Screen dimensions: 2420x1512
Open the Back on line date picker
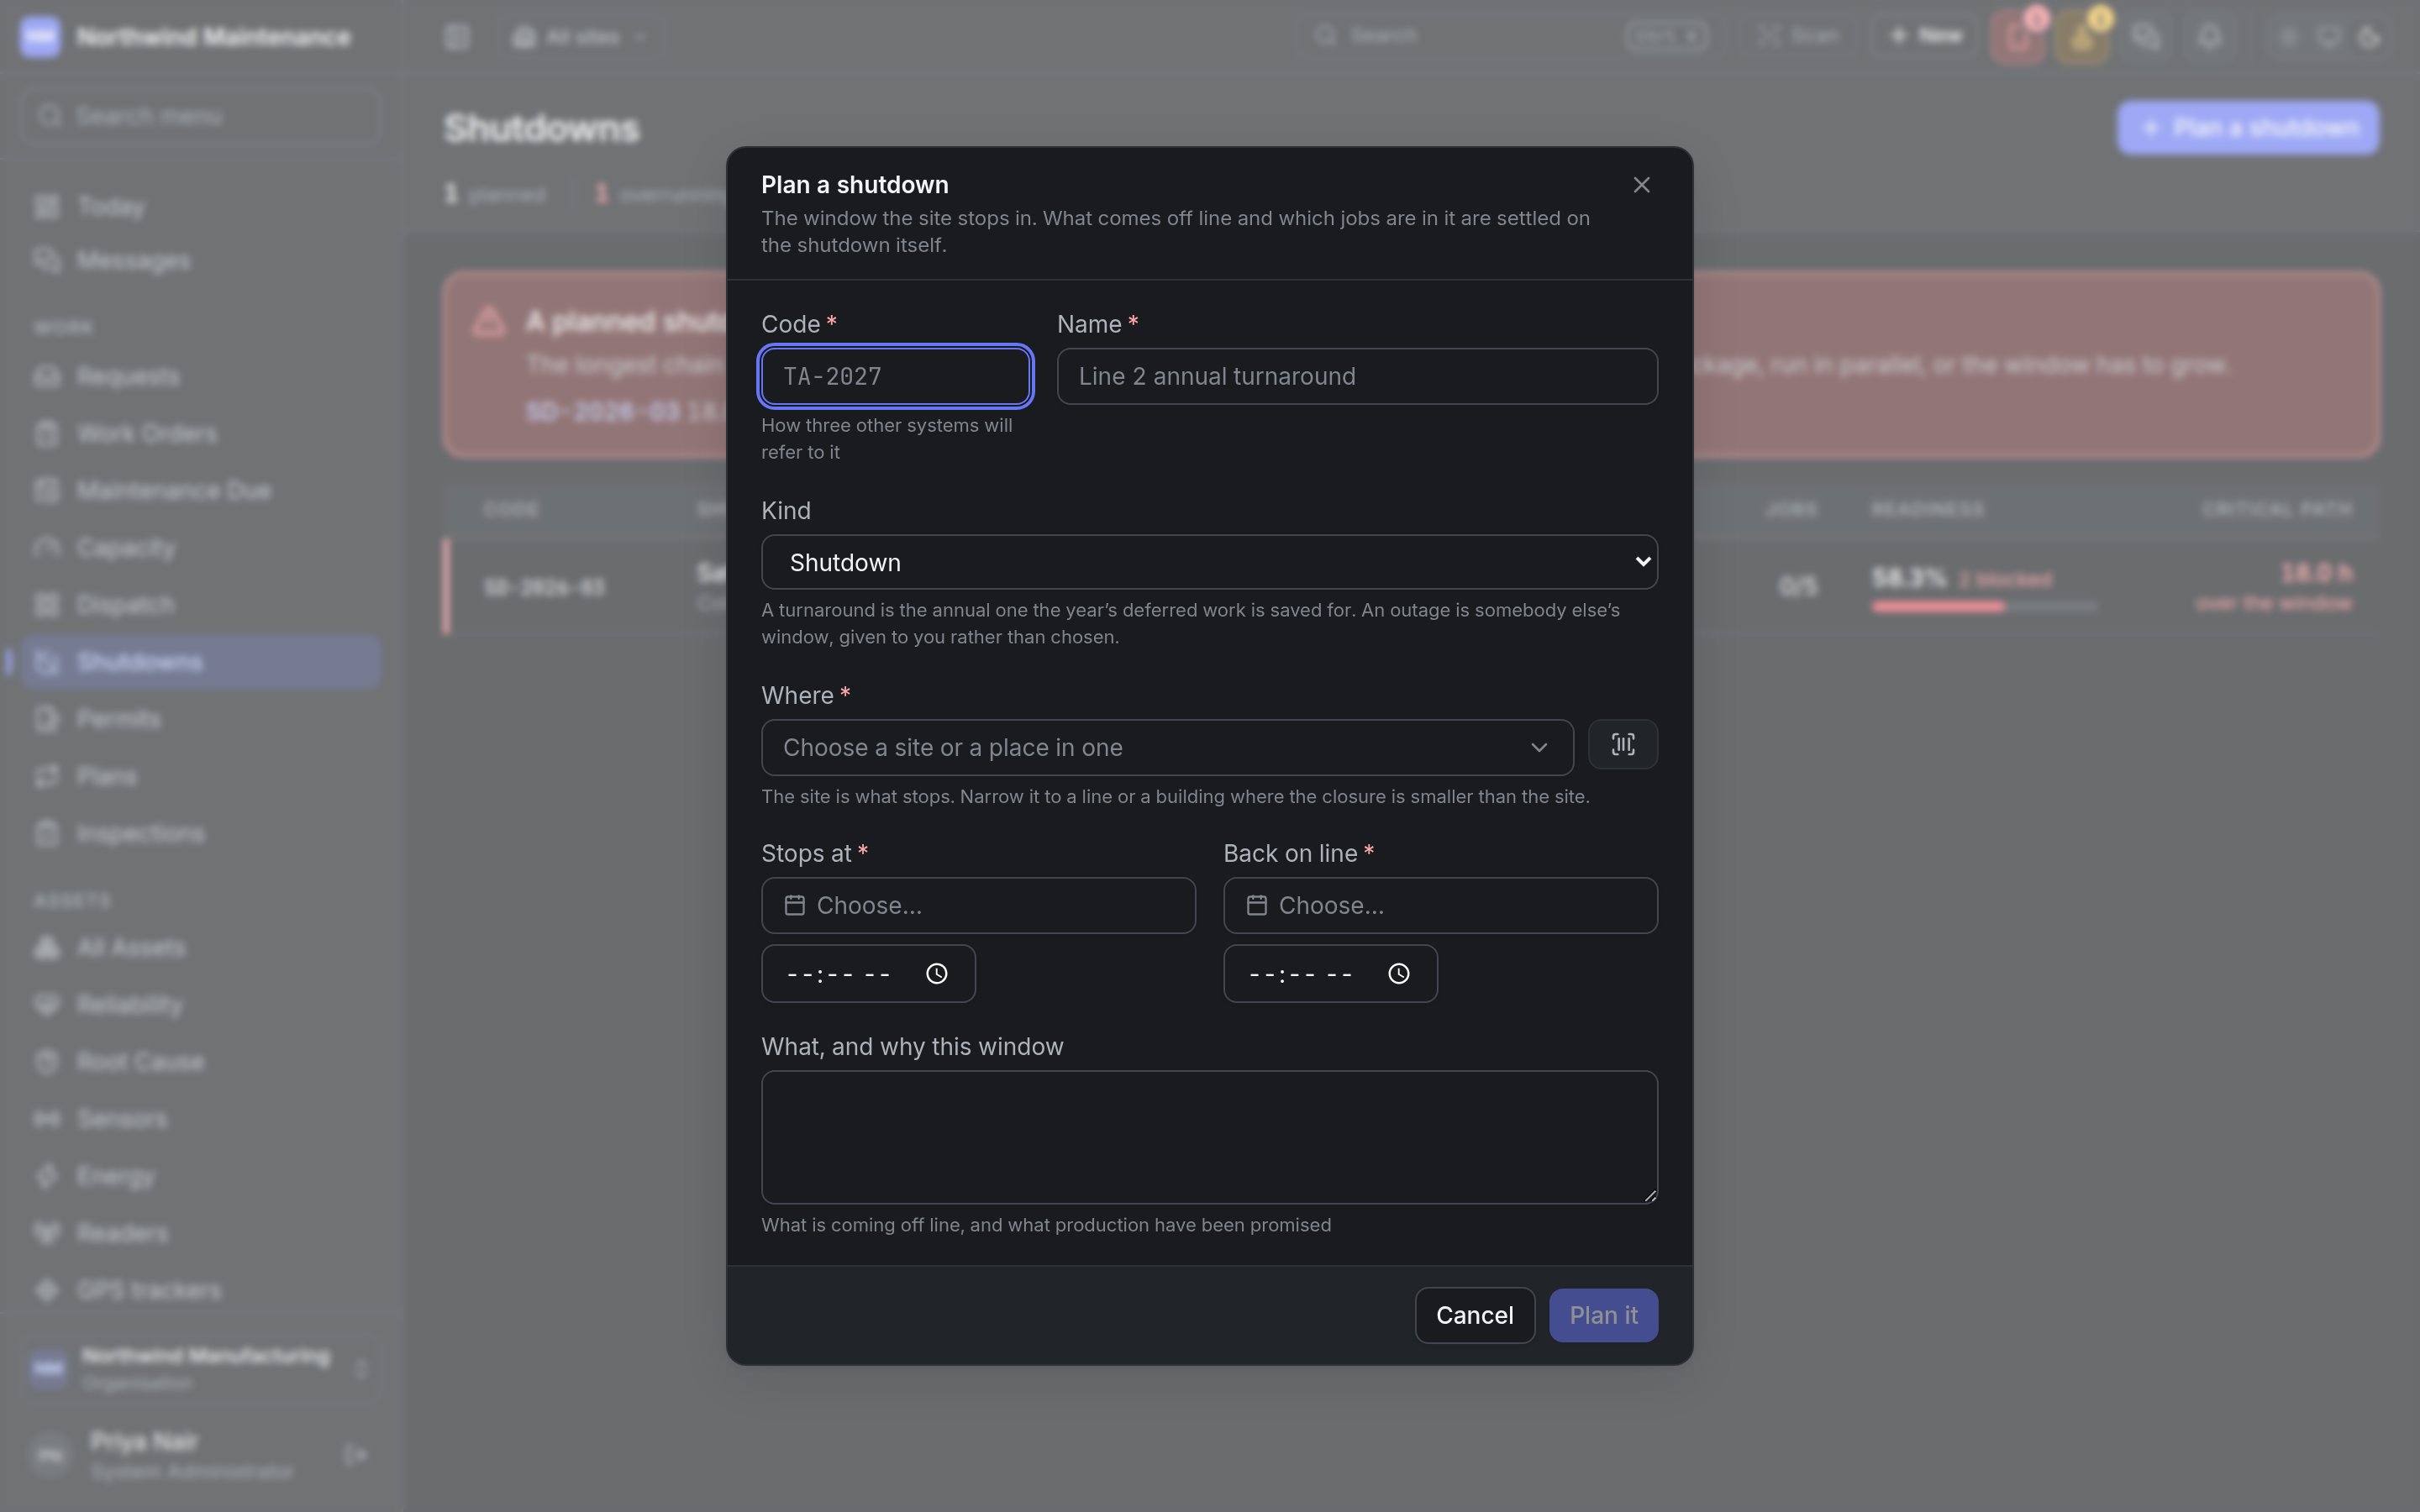pos(1440,905)
